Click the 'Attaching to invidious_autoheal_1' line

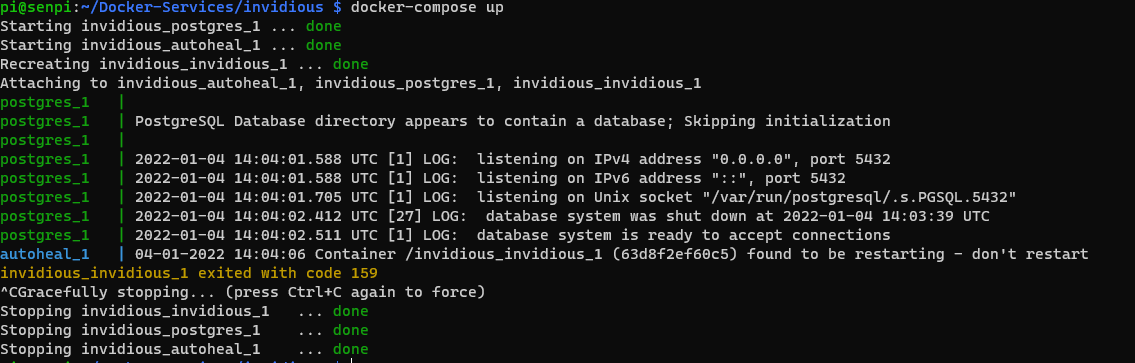click(x=350, y=83)
